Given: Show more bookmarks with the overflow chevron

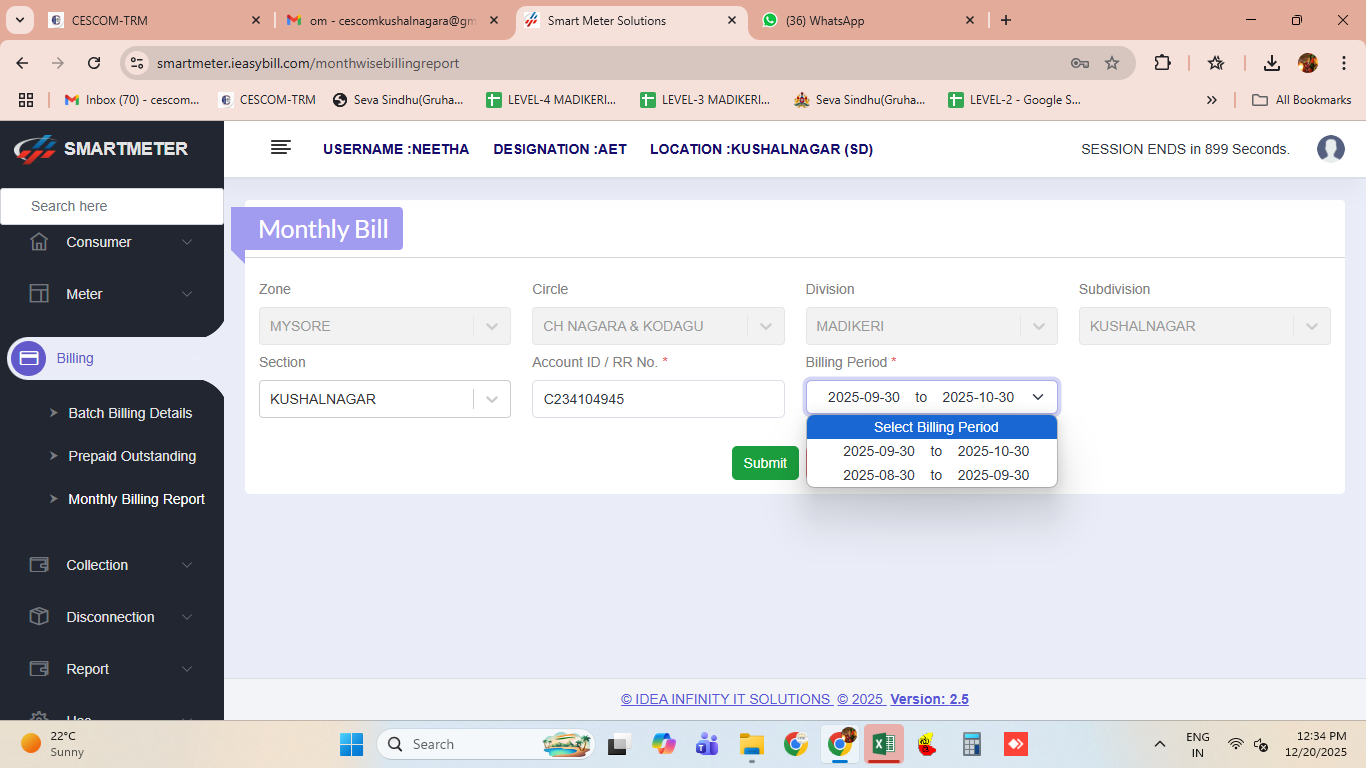Looking at the screenshot, I should click(x=1212, y=100).
